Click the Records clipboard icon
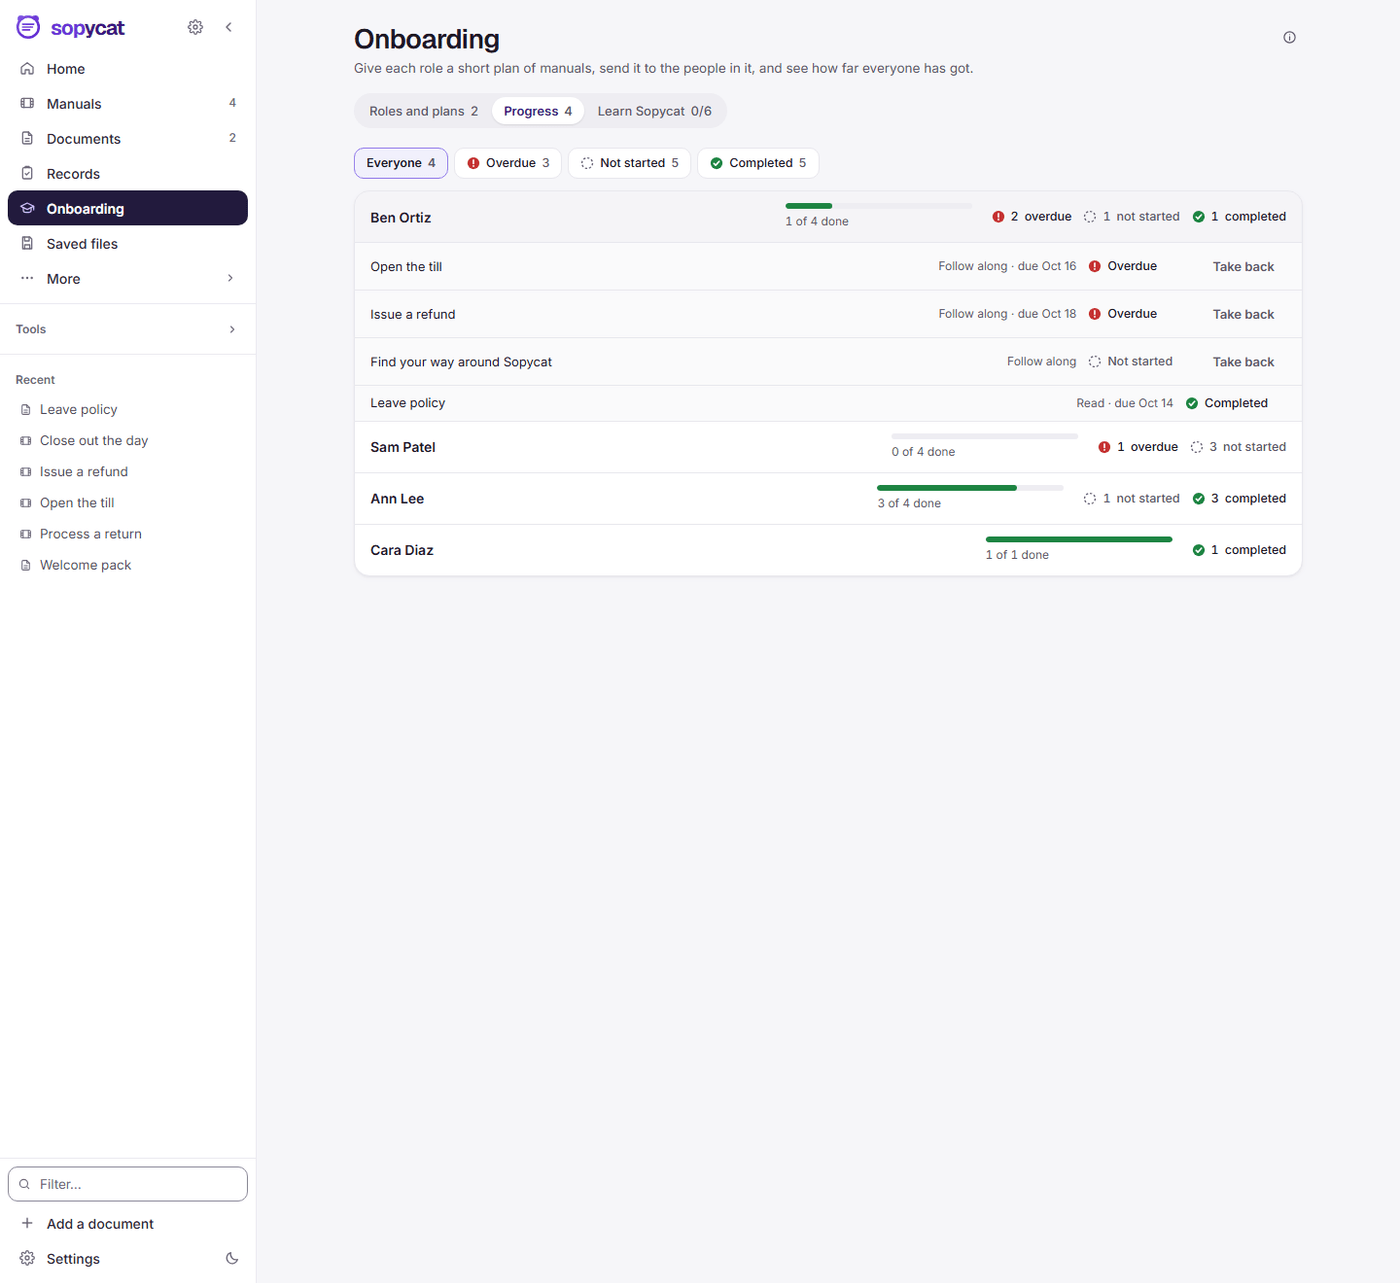The image size is (1400, 1283). [27, 174]
